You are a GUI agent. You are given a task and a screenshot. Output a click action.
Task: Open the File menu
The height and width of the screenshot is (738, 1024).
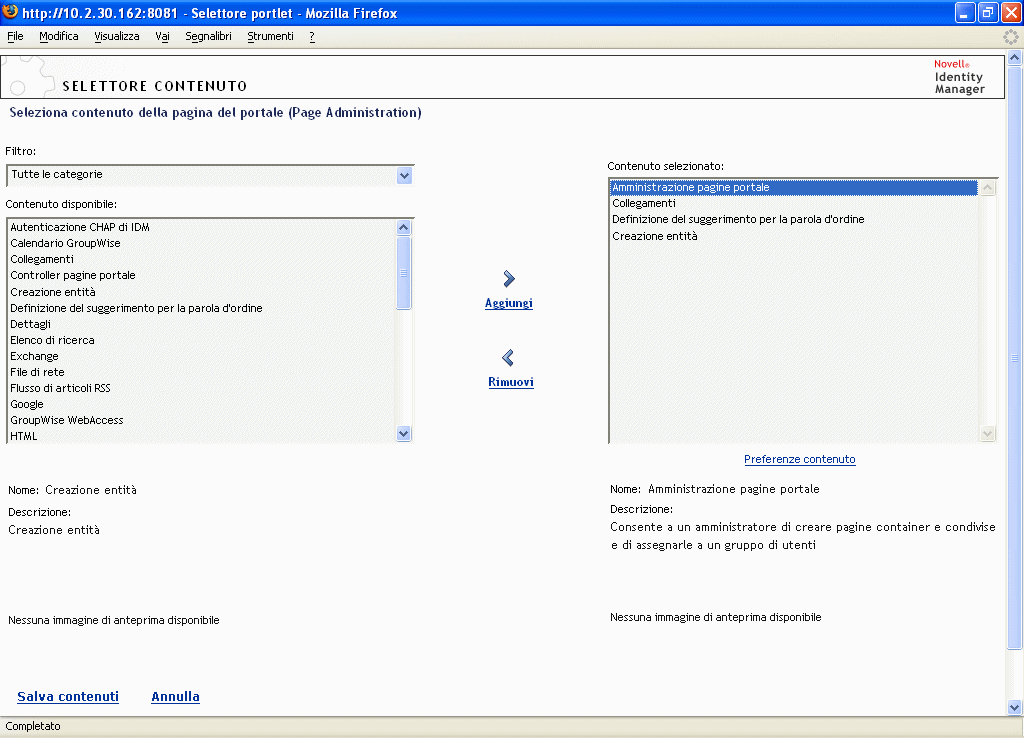(15, 36)
